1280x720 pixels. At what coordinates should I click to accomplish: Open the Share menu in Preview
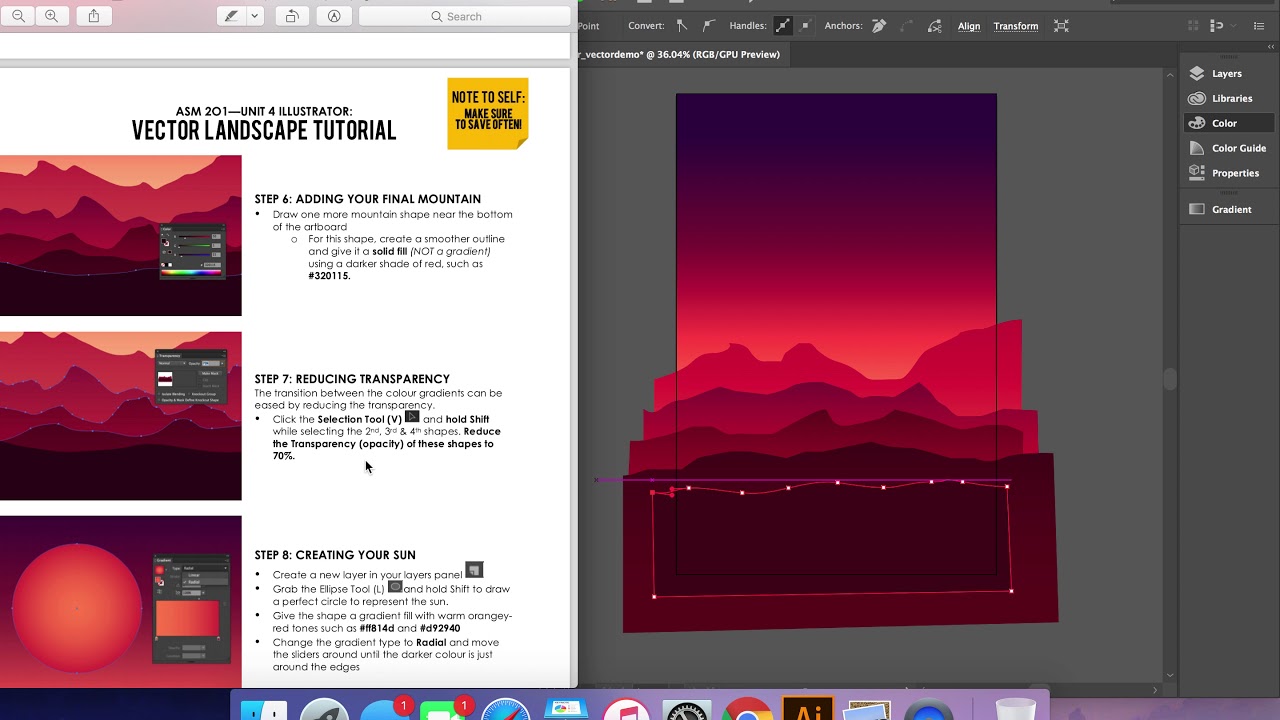[94, 16]
